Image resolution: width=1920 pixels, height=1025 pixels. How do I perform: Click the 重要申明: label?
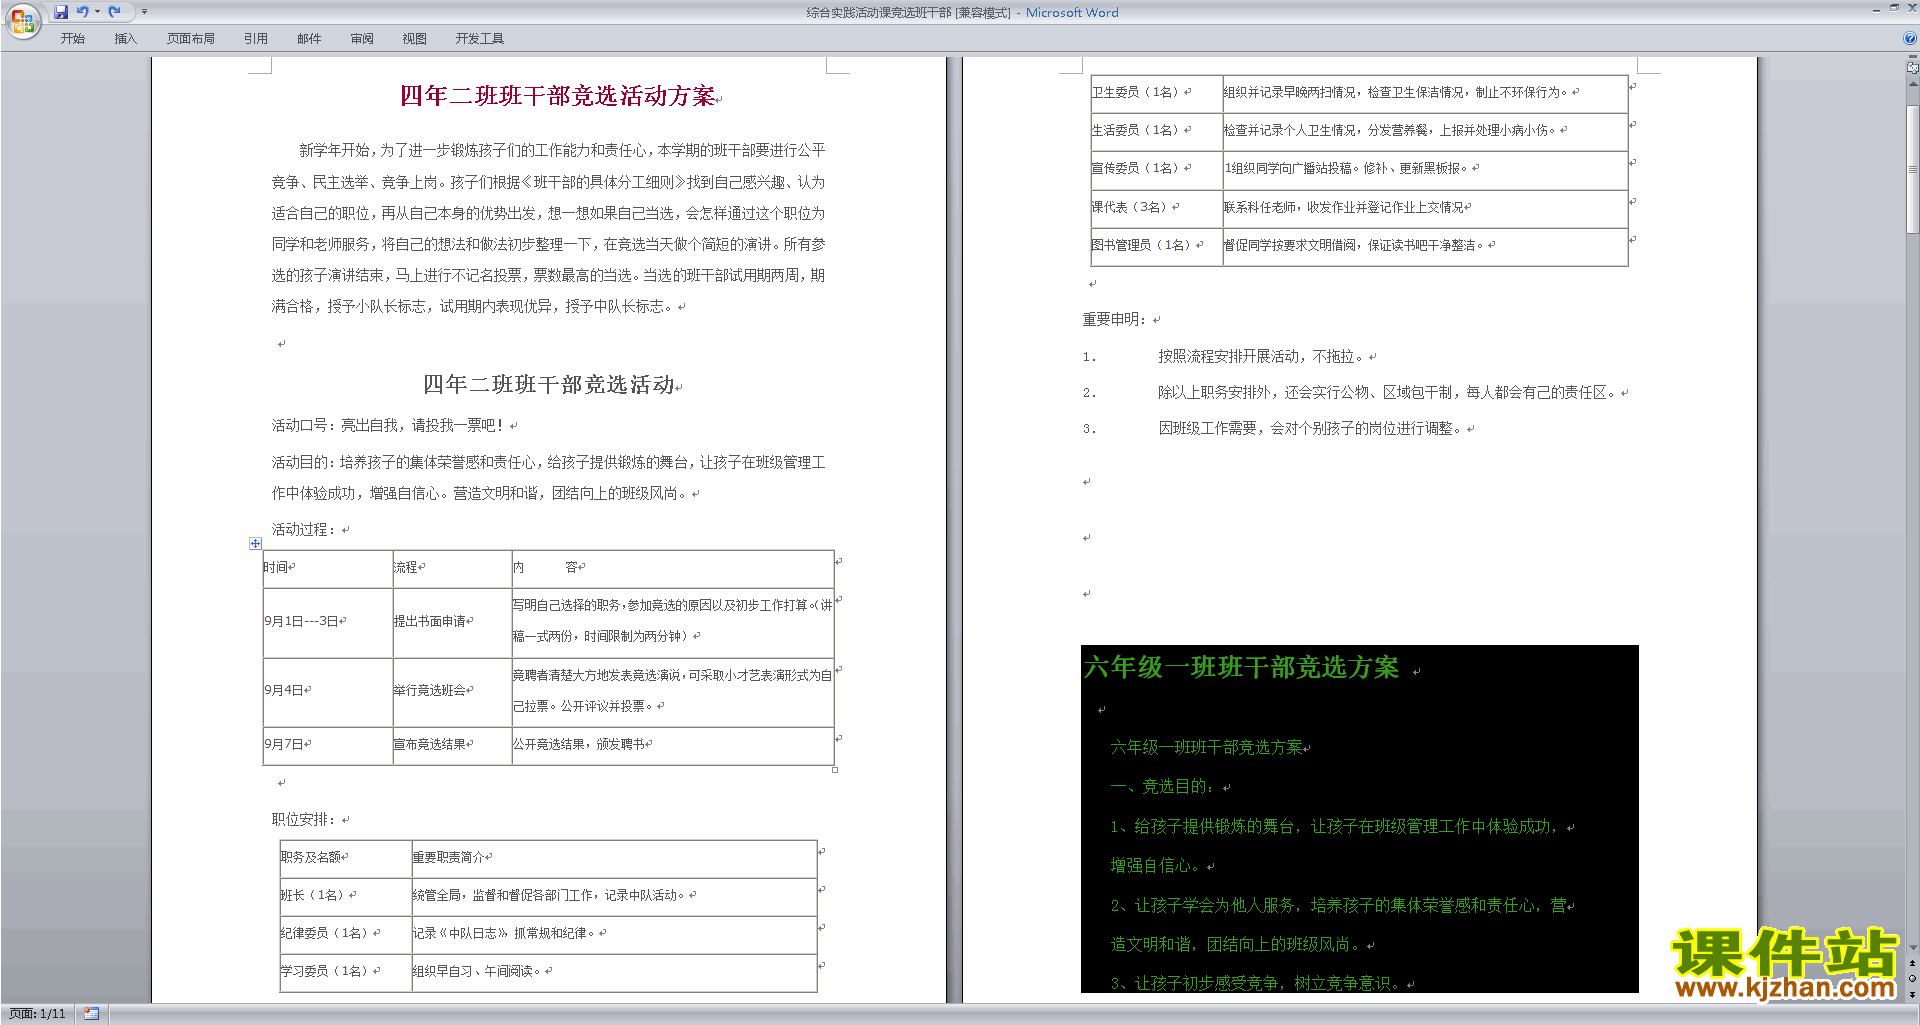point(1115,319)
